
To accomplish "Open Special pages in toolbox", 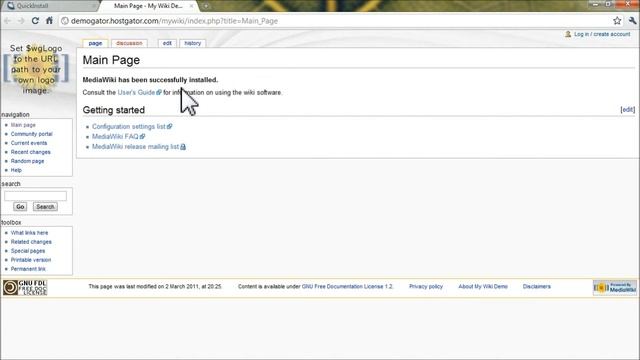I will pos(28,251).
